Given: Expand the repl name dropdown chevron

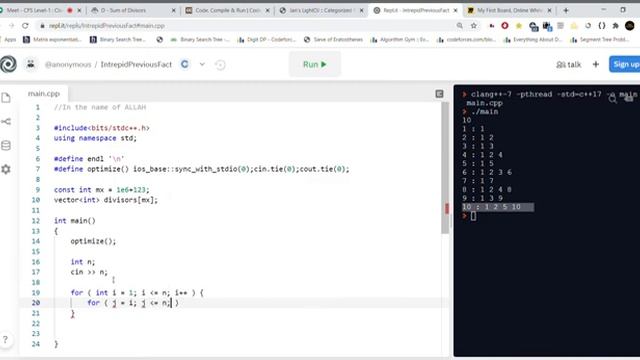Looking at the screenshot, I should coord(202,64).
